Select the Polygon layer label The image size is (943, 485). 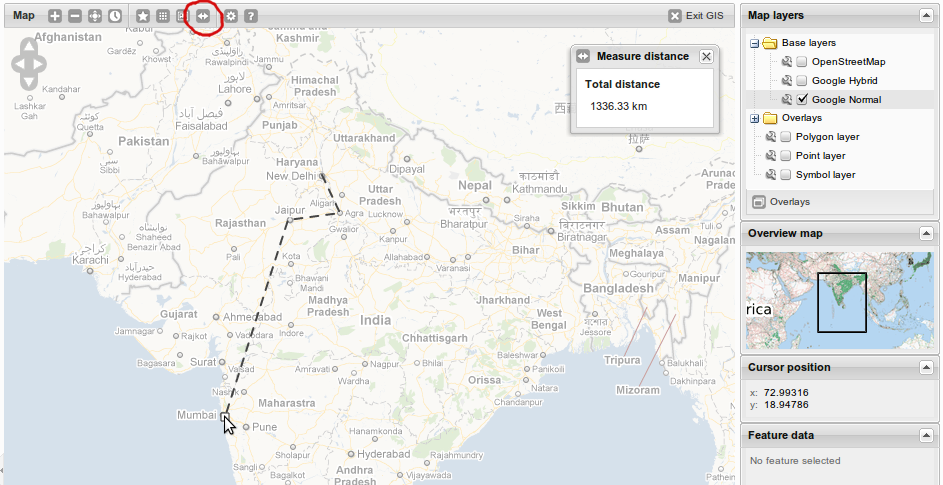[x=828, y=137]
